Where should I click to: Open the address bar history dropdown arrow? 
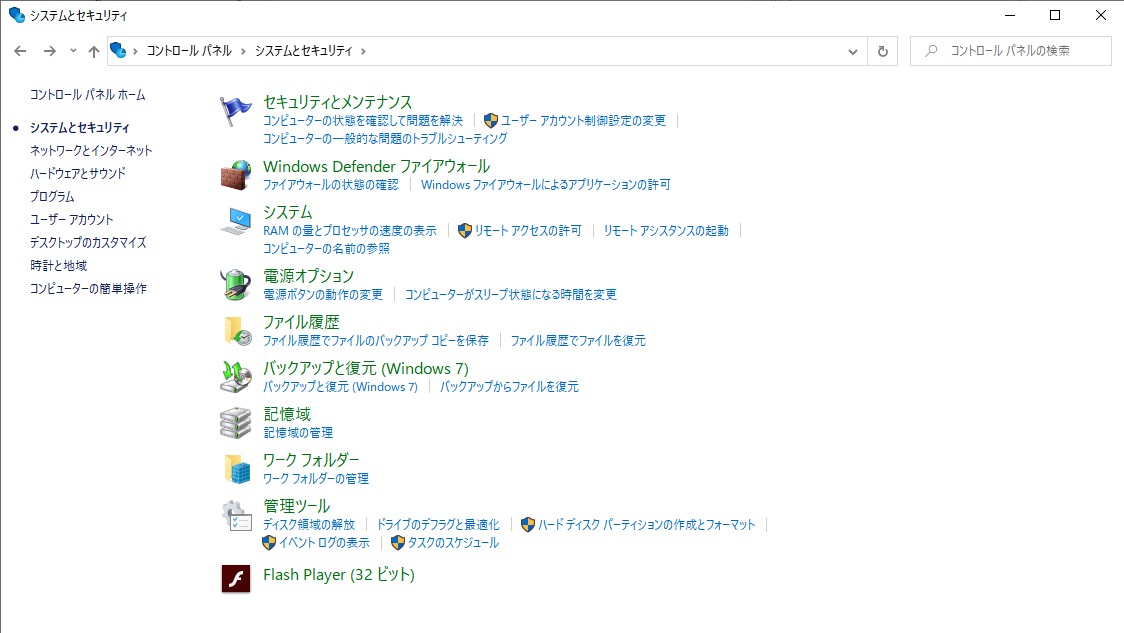click(x=852, y=50)
